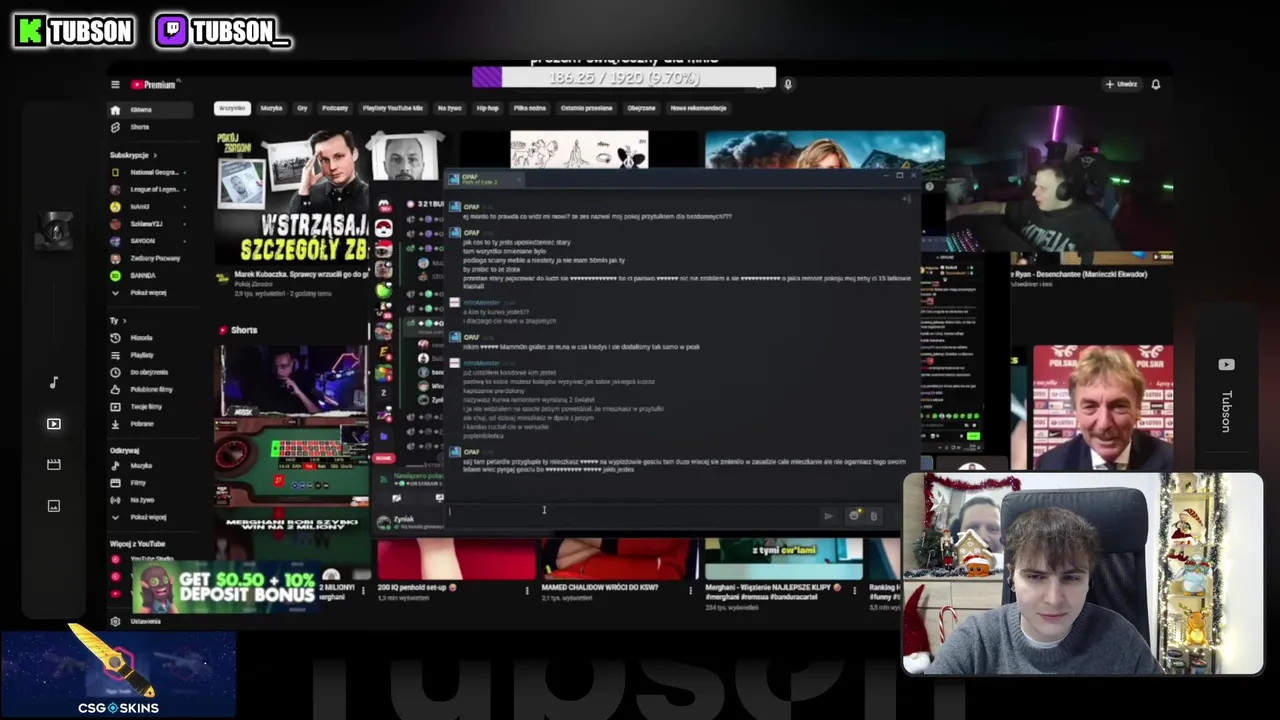The image size is (1280, 720).
Task: Select the Hip-hop filter chip
Action: click(x=487, y=108)
